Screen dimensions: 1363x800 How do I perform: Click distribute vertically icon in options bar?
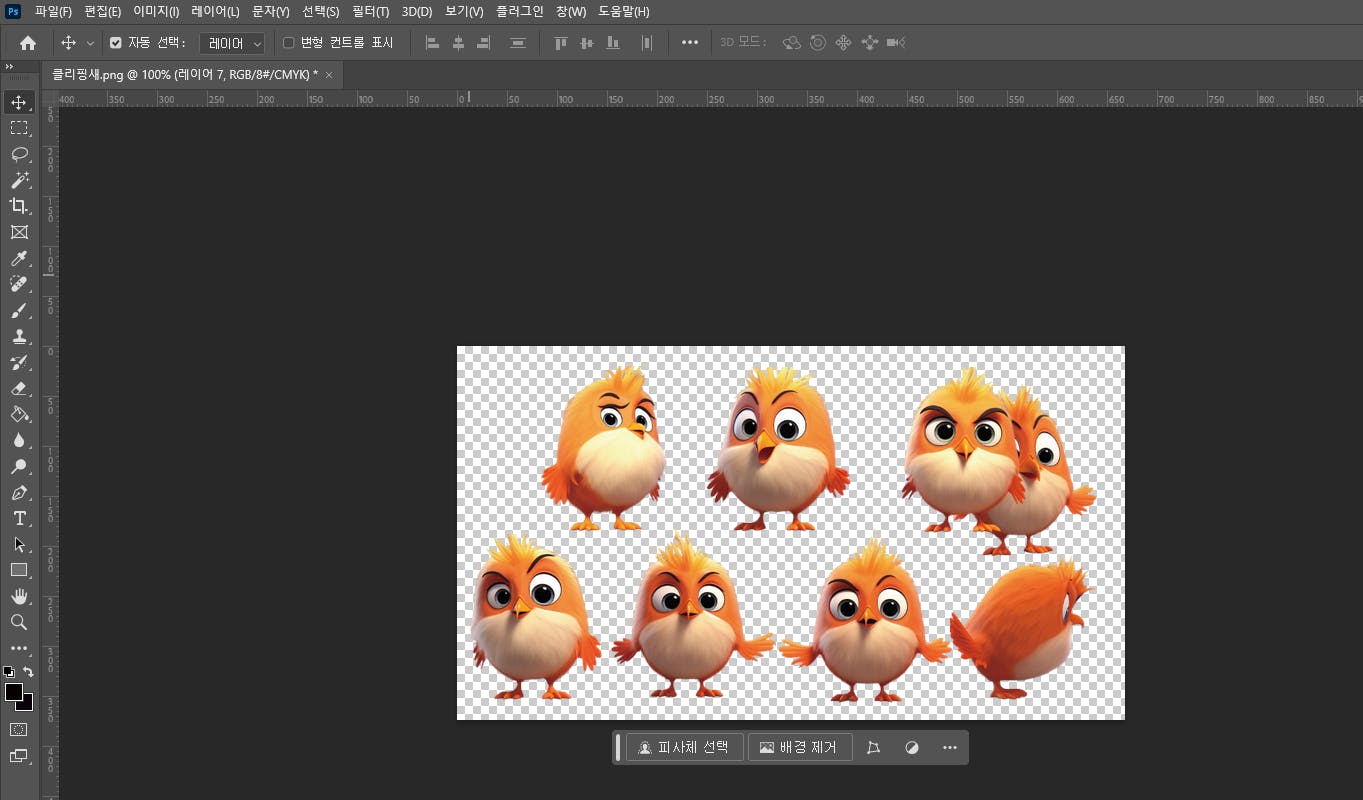(x=518, y=43)
